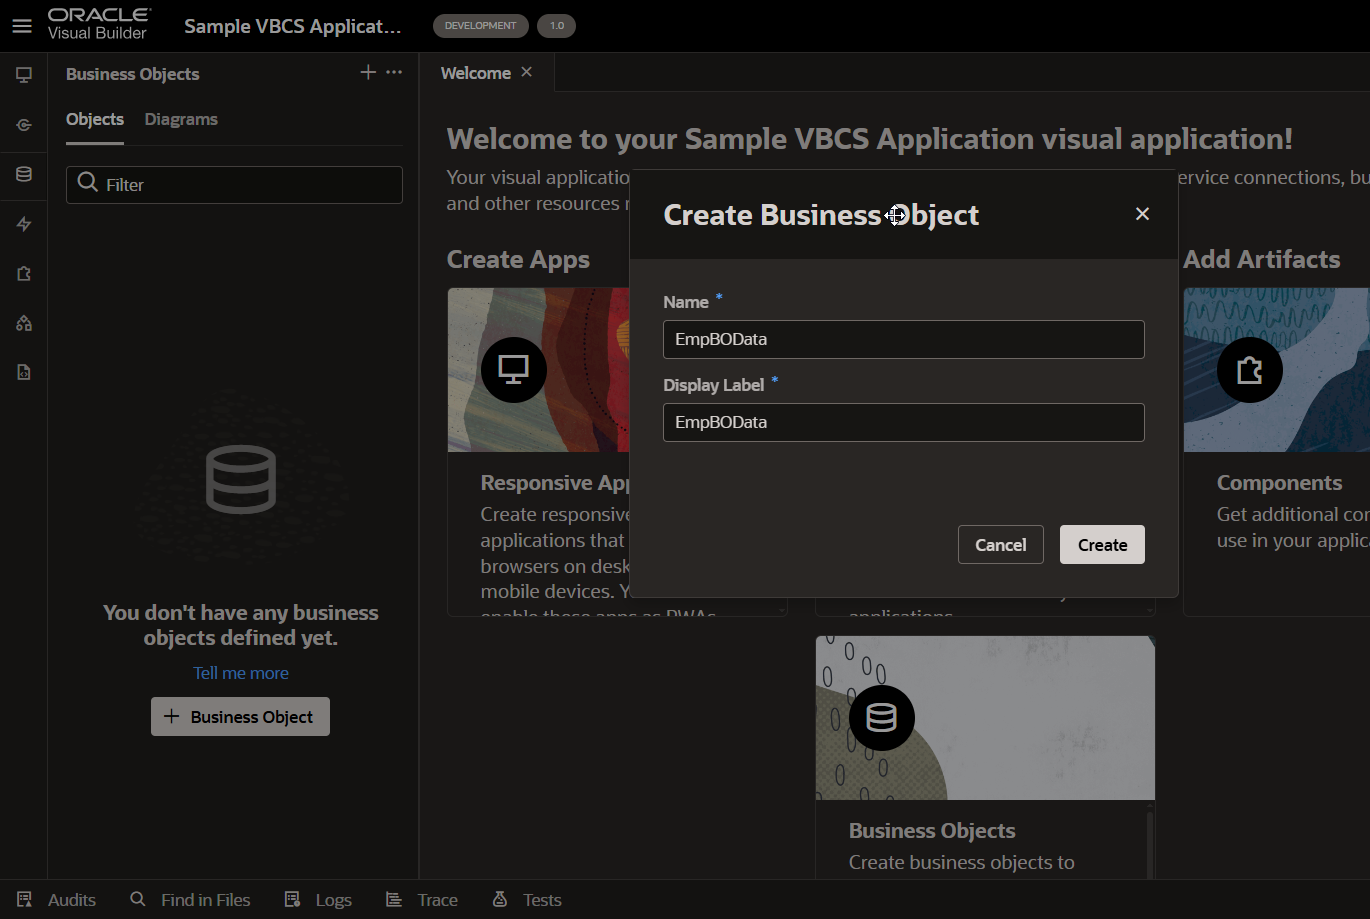Viewport: 1370px width, 919px height.
Task: Click the Create Apps section heading
Action: [x=518, y=260]
